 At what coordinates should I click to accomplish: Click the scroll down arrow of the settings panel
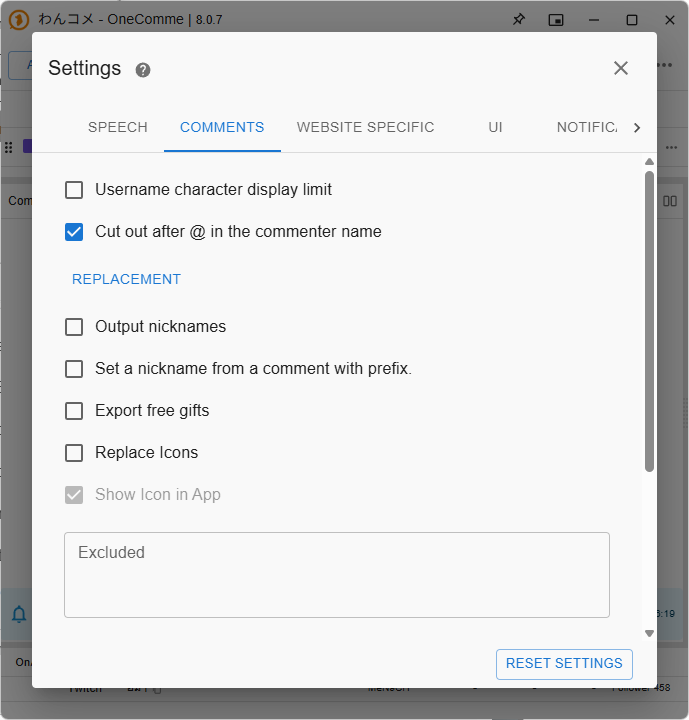click(649, 633)
